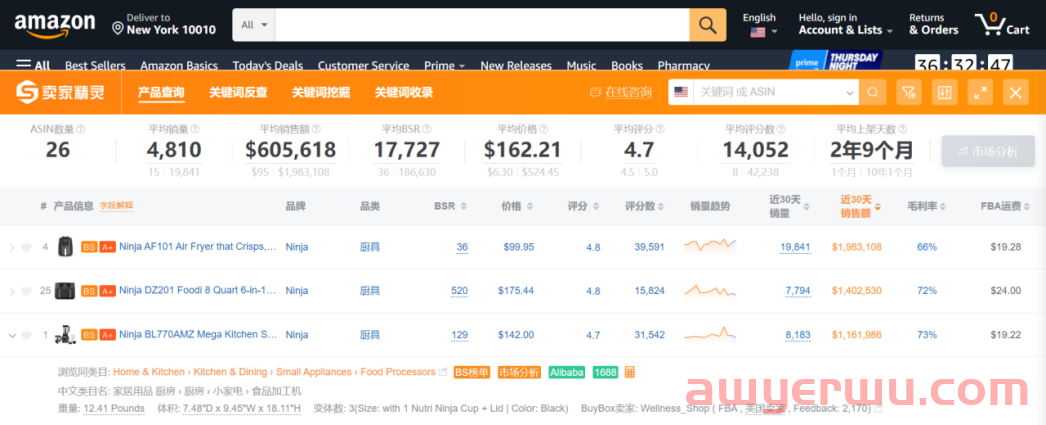1046x425 pixels.
Task: Click the Ninja BL770AMZ blender thumbnail
Action: (65, 335)
